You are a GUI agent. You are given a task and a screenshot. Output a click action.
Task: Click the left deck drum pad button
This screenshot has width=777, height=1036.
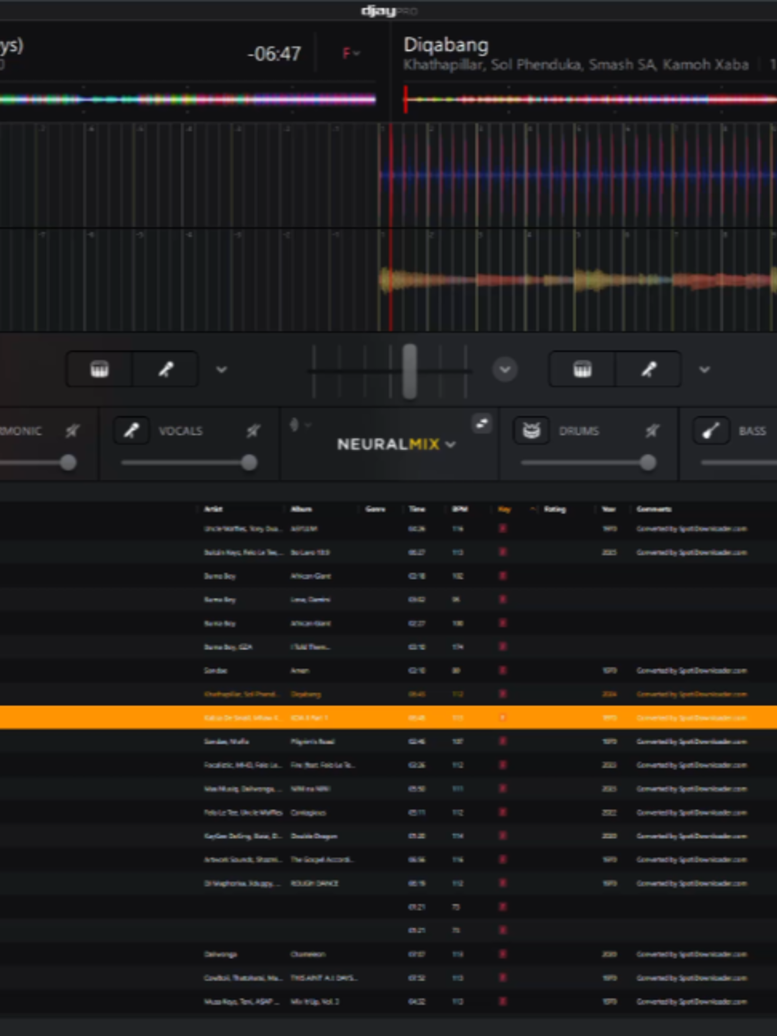coord(100,369)
